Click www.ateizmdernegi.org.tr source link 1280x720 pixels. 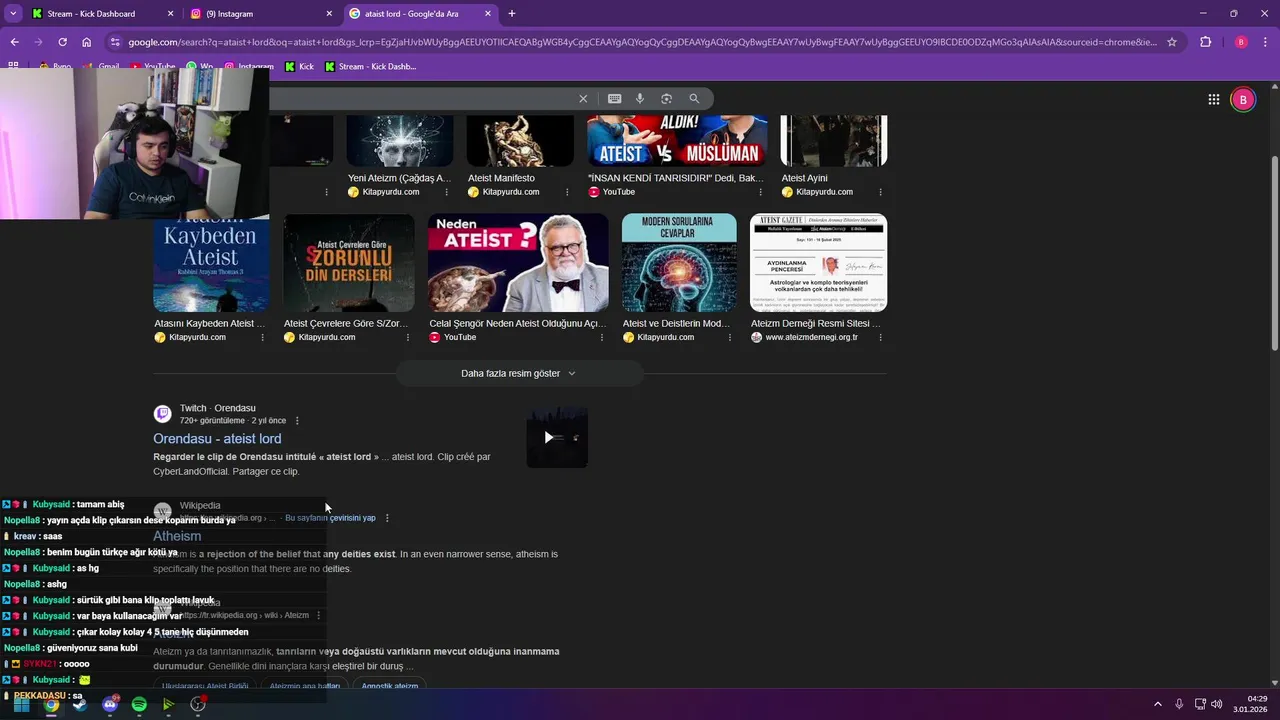point(811,338)
